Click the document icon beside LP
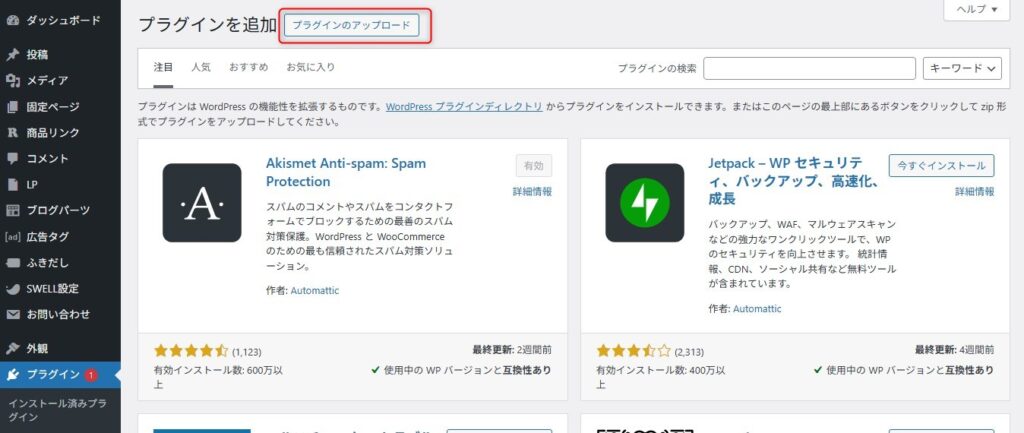This screenshot has width=1024, height=433. tap(12, 185)
